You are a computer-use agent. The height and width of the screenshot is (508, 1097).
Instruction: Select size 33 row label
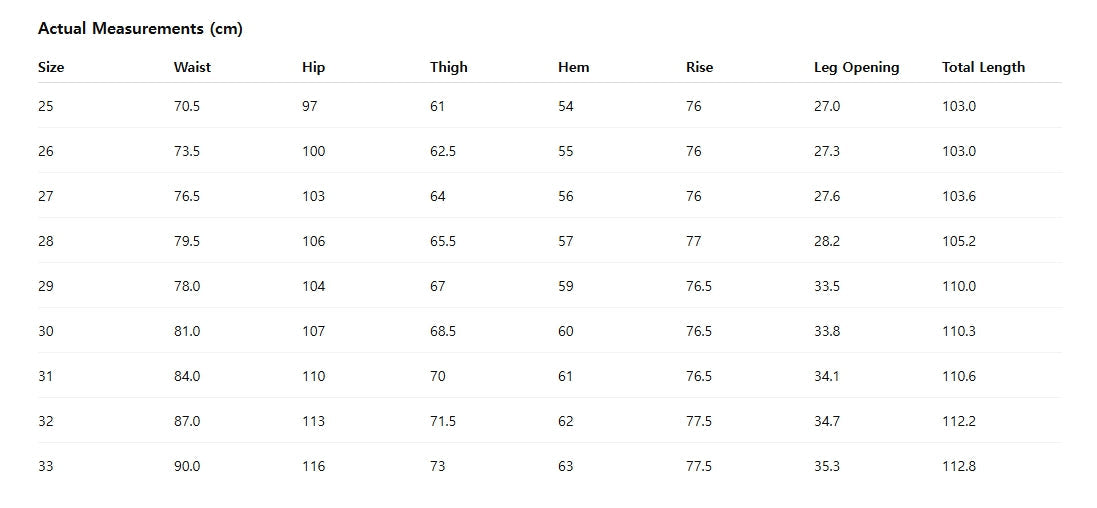pos(46,466)
